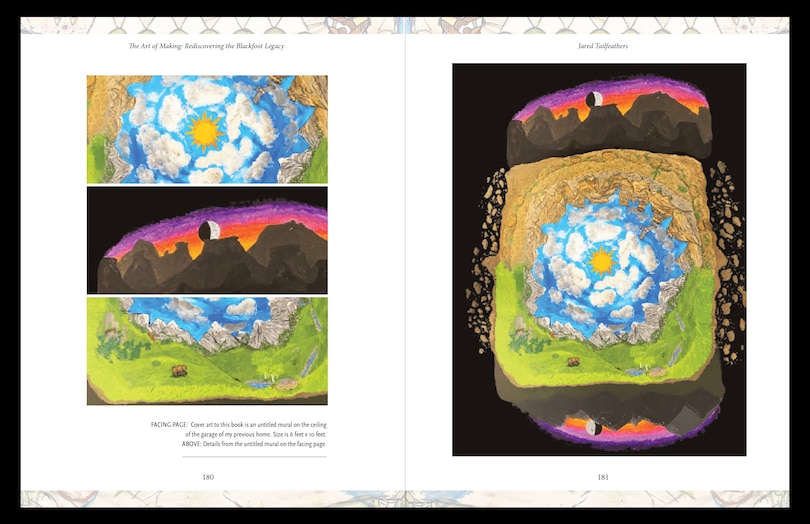The height and width of the screenshot is (524, 810).
Task: Click the sun and clouds mural detail image
Action: [x=207, y=129]
